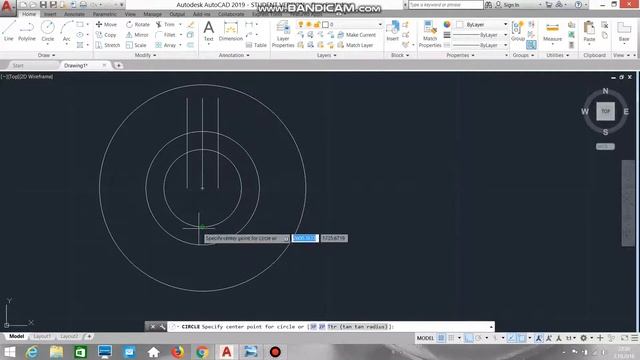The height and width of the screenshot is (360, 640).
Task: Toggle ortho mode in status bar
Action: [x=469, y=338]
